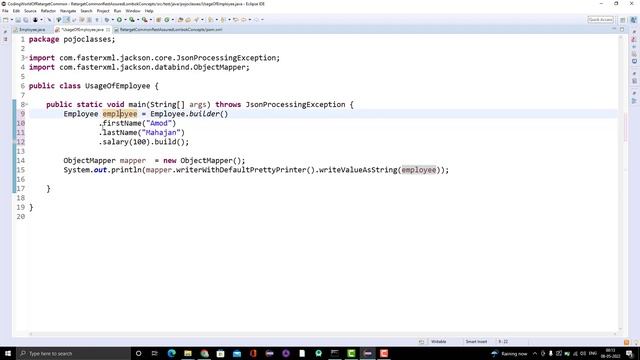
Task: Click the Run External Tools icon
Action: 145,20
